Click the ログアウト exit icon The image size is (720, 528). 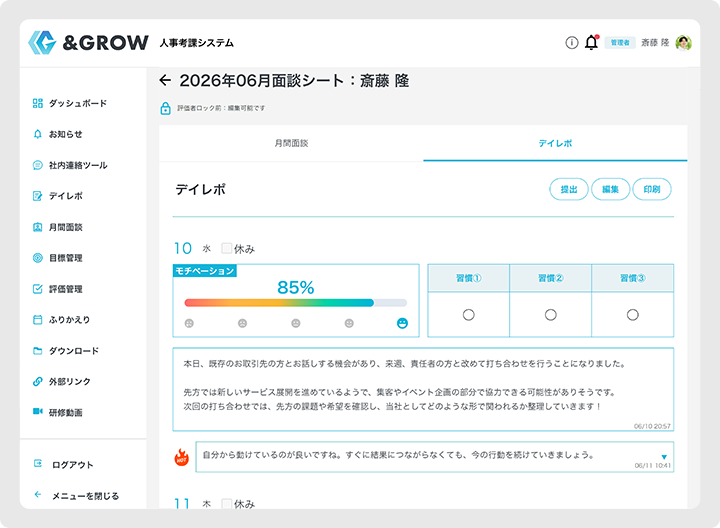[x=38, y=464]
